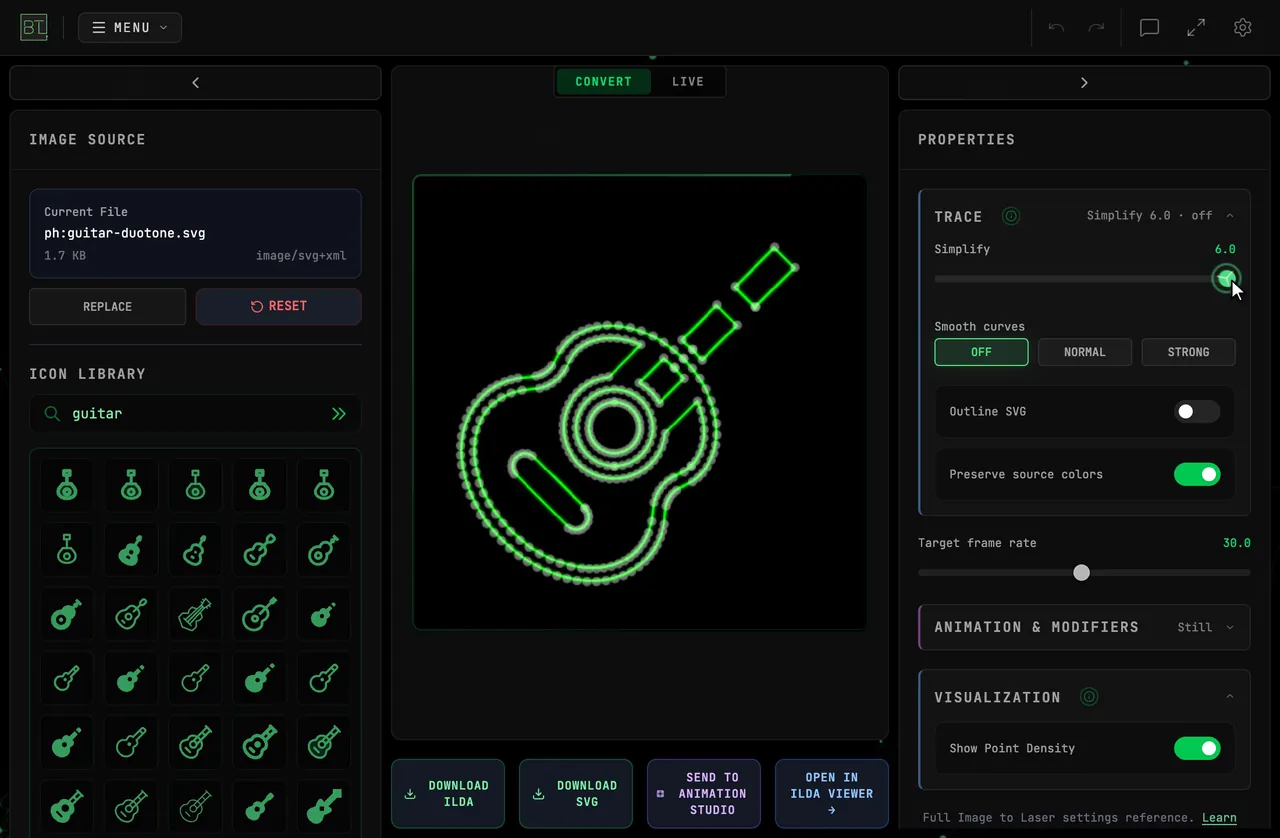Image resolution: width=1280 pixels, height=838 pixels.
Task: Click the Simplify slider handle
Action: click(x=1227, y=279)
